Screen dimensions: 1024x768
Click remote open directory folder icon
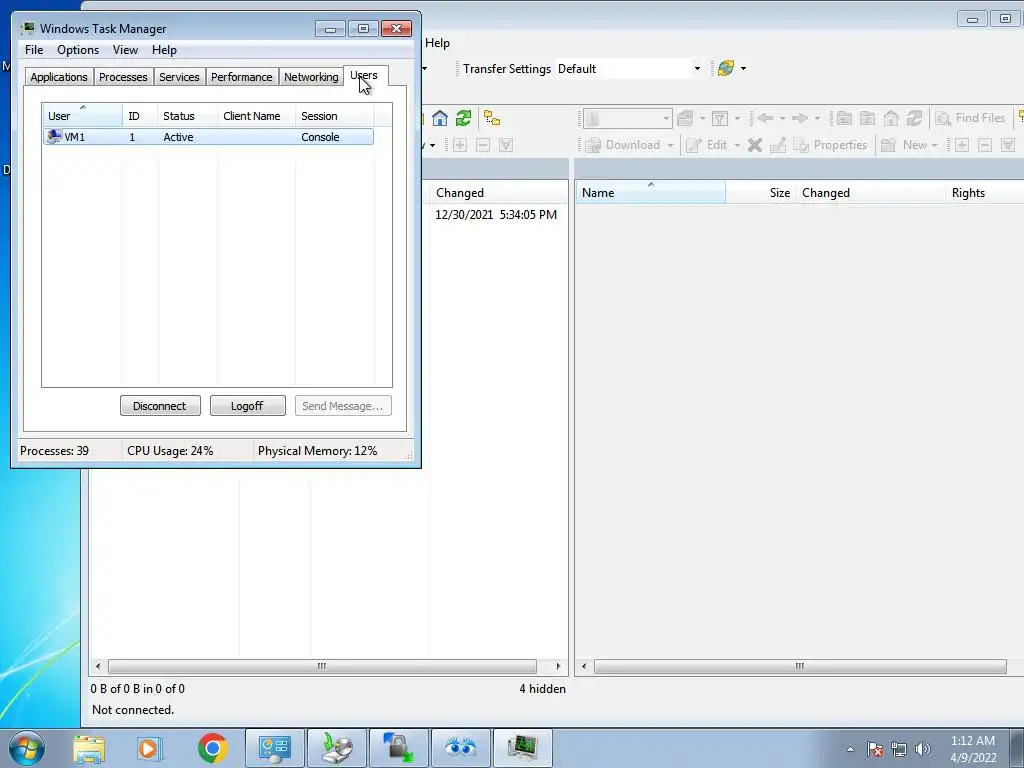click(684, 118)
